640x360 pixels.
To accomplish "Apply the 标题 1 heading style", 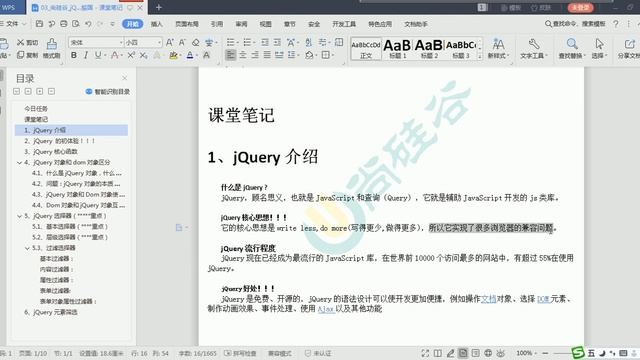I will [397, 49].
